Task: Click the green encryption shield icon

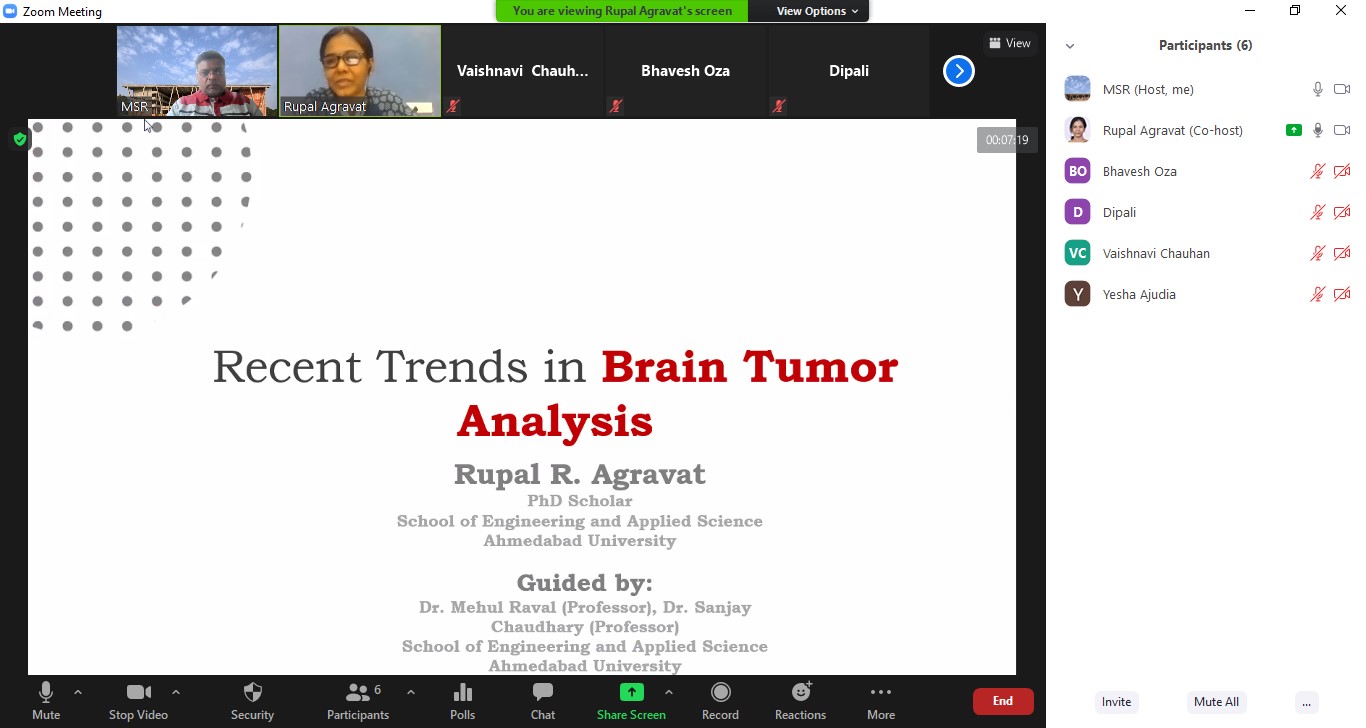Action: [20, 139]
